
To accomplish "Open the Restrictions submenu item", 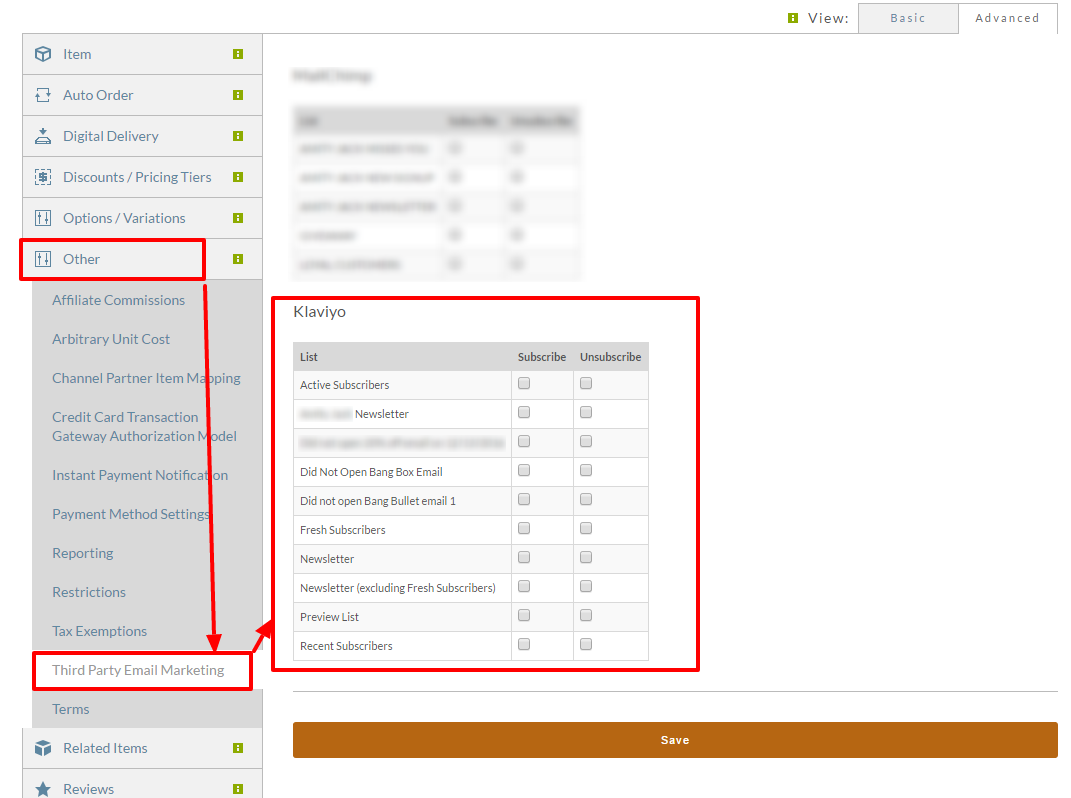I will click(x=89, y=592).
